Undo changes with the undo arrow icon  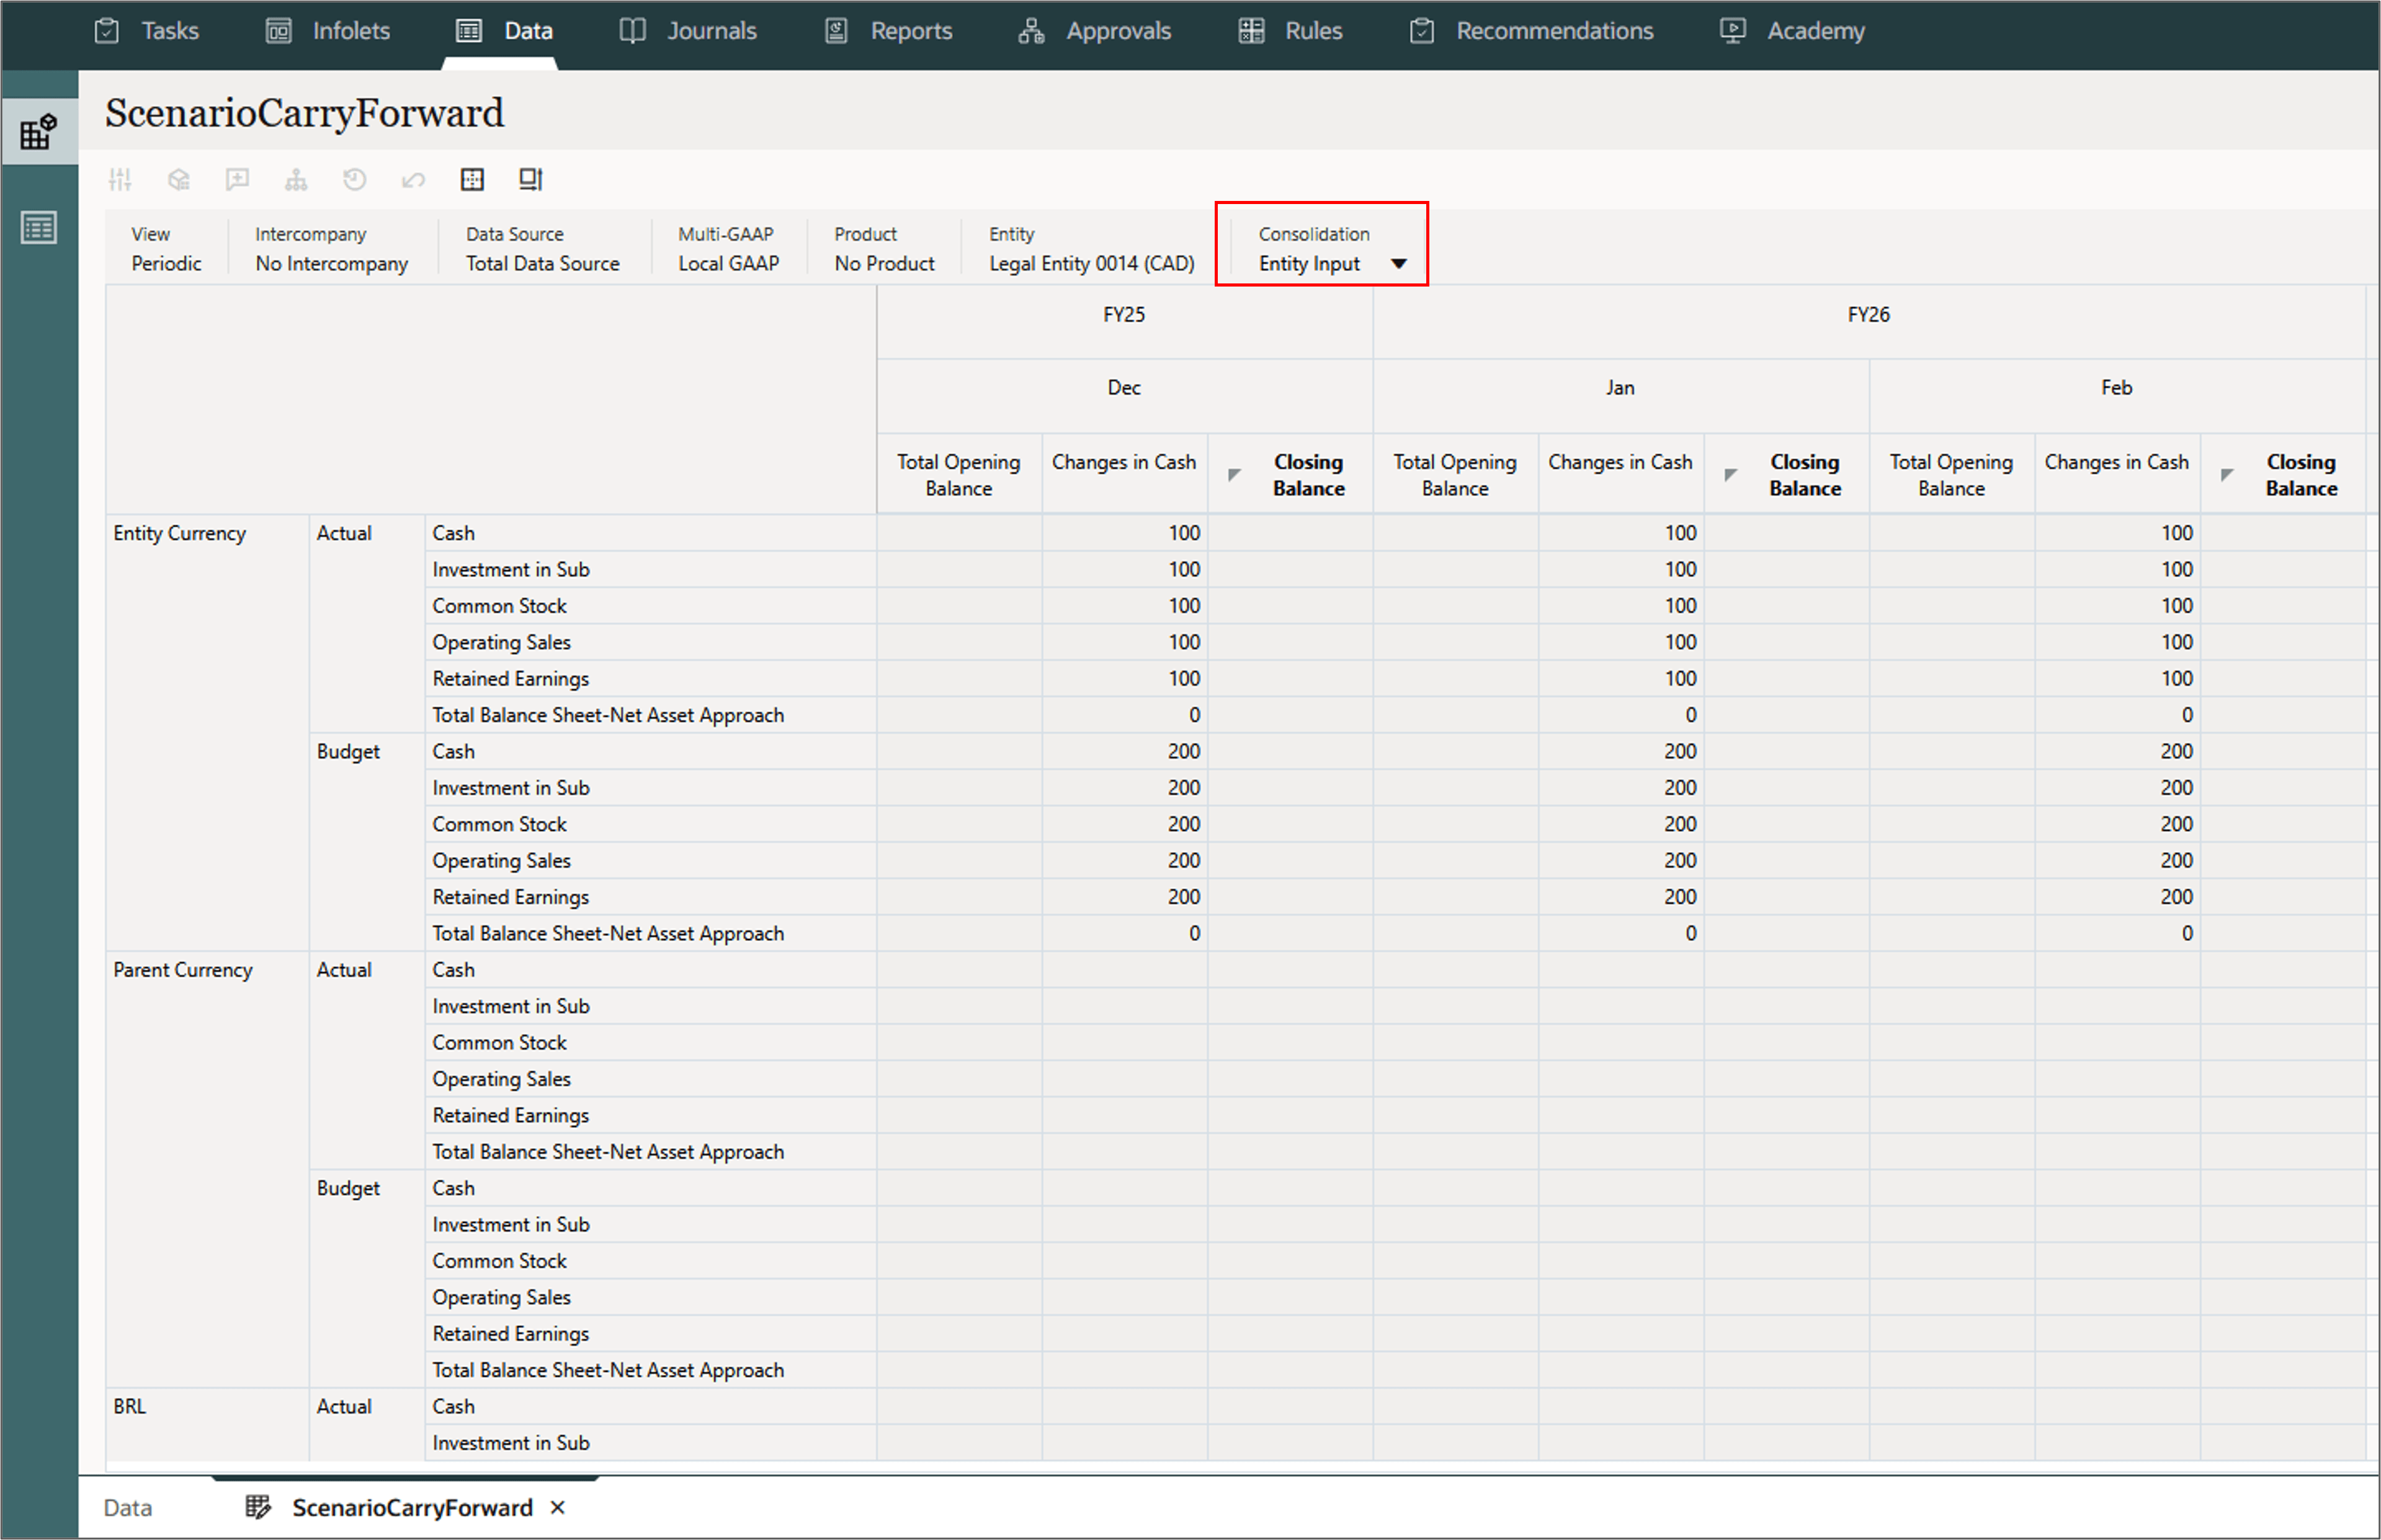[x=412, y=179]
